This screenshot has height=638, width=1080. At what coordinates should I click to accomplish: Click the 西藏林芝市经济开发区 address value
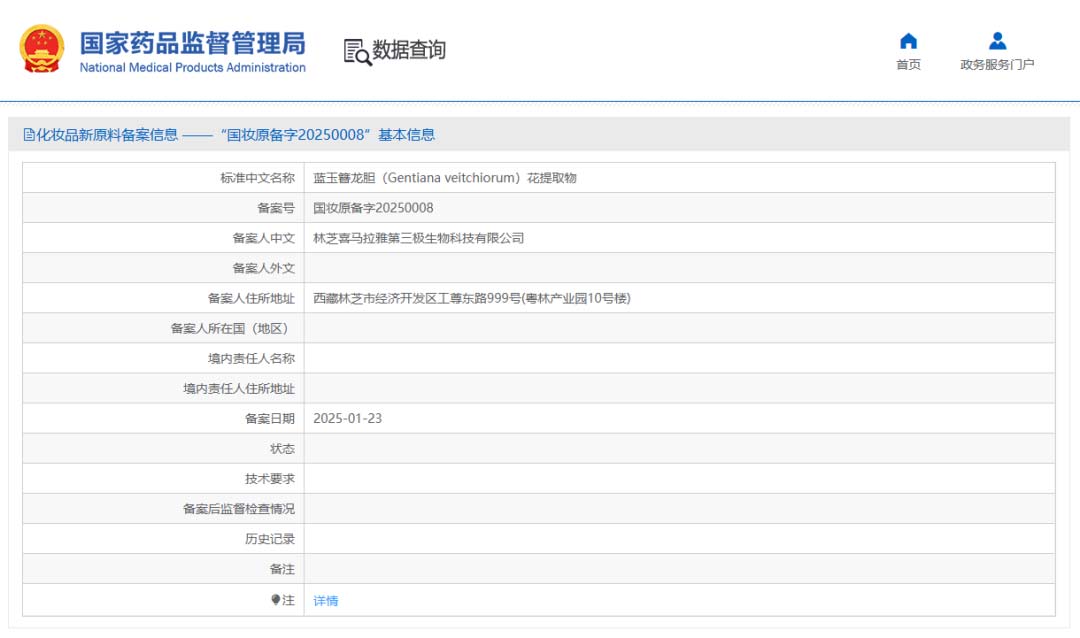point(472,298)
